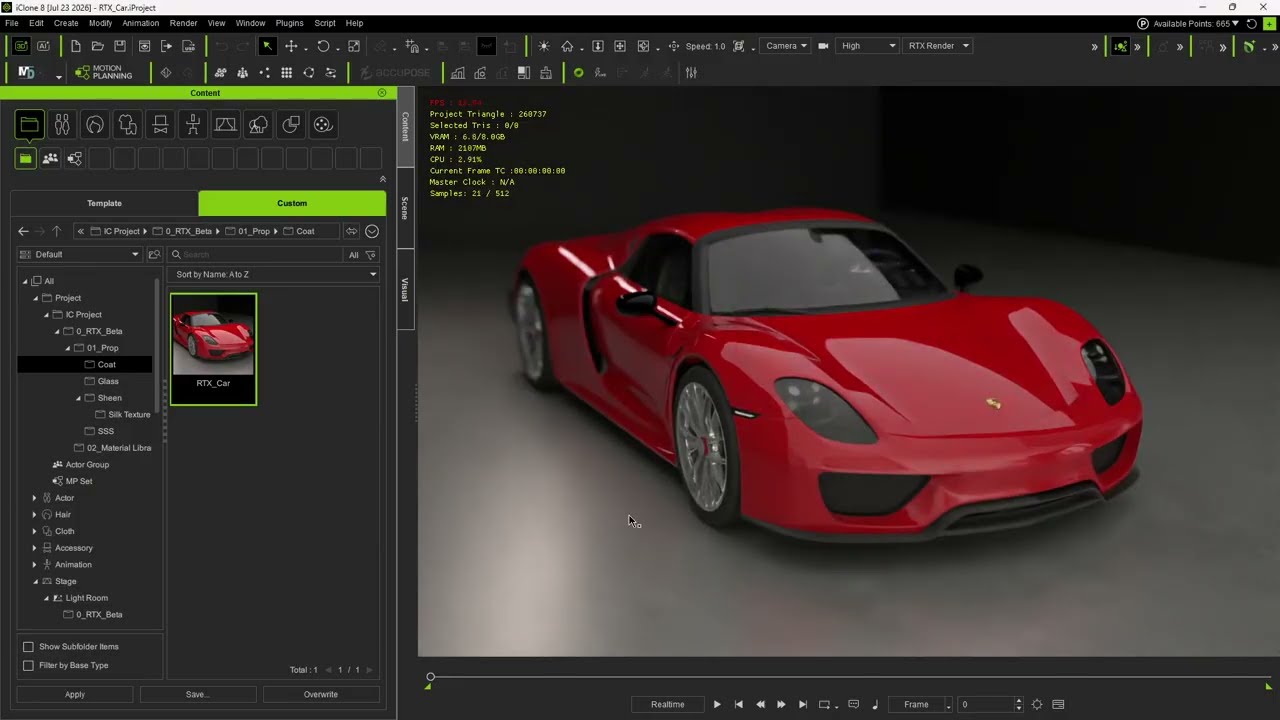The height and width of the screenshot is (720, 1280).
Task: Expand the Hair tree node
Action: pyautogui.click(x=34, y=514)
